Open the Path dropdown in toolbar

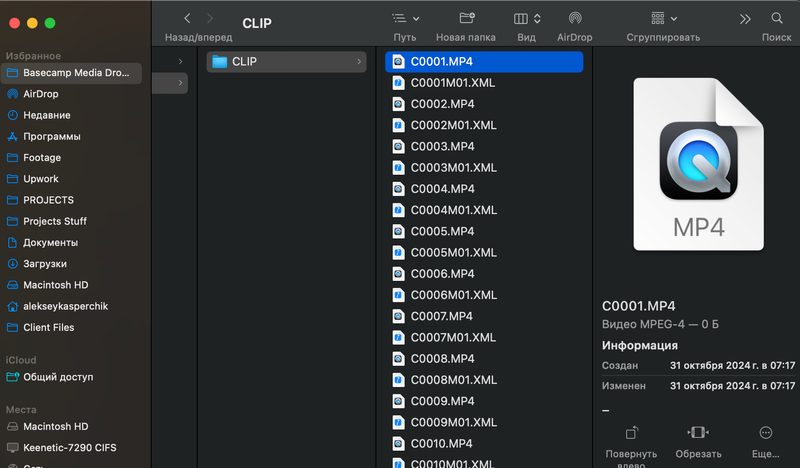[405, 18]
